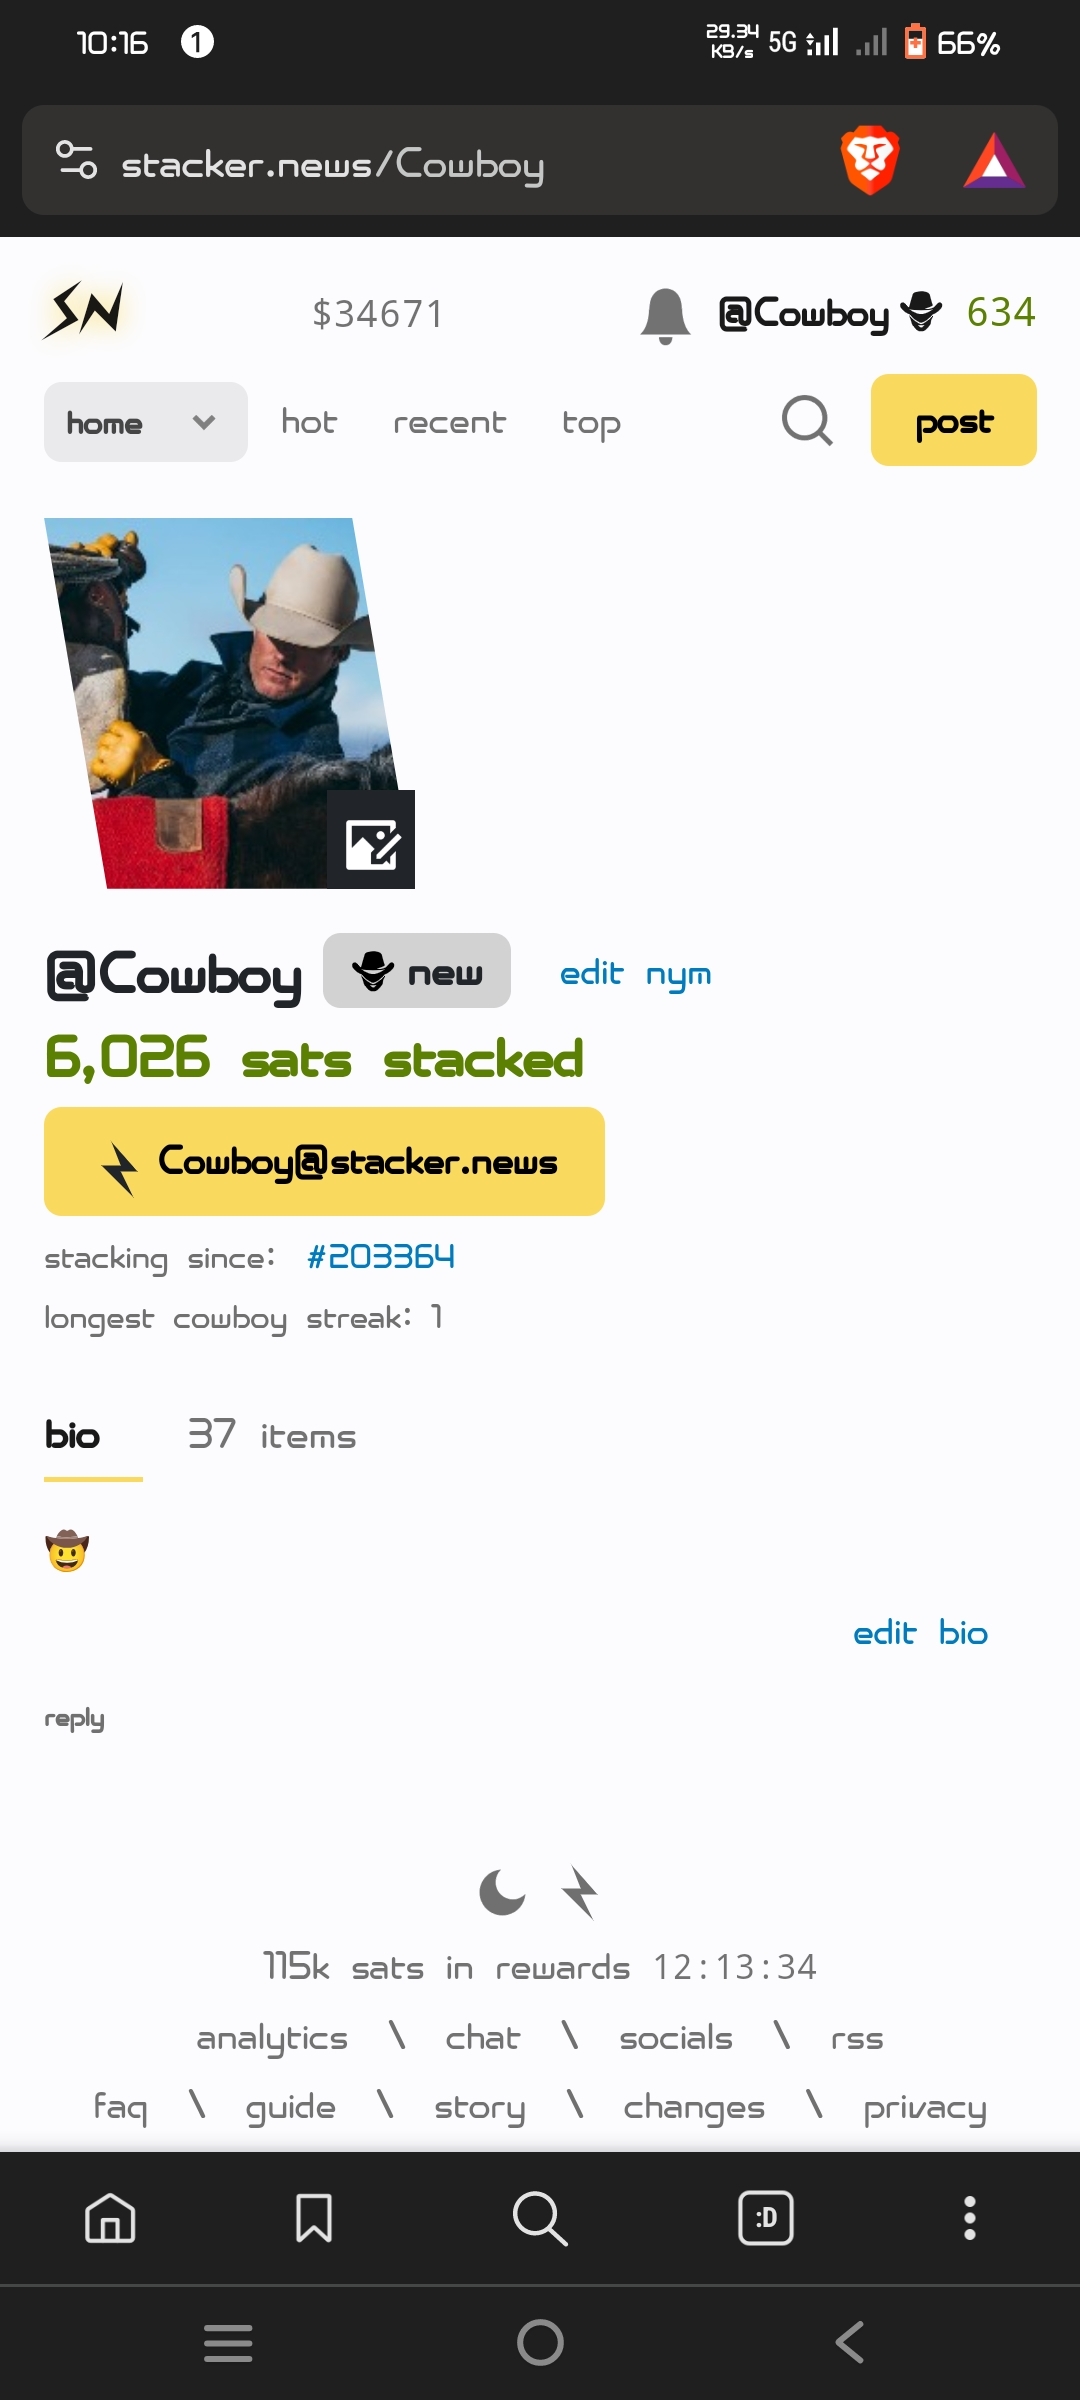Image resolution: width=1080 pixels, height=2400 pixels.
Task: Click the yellow post button
Action: [954, 420]
